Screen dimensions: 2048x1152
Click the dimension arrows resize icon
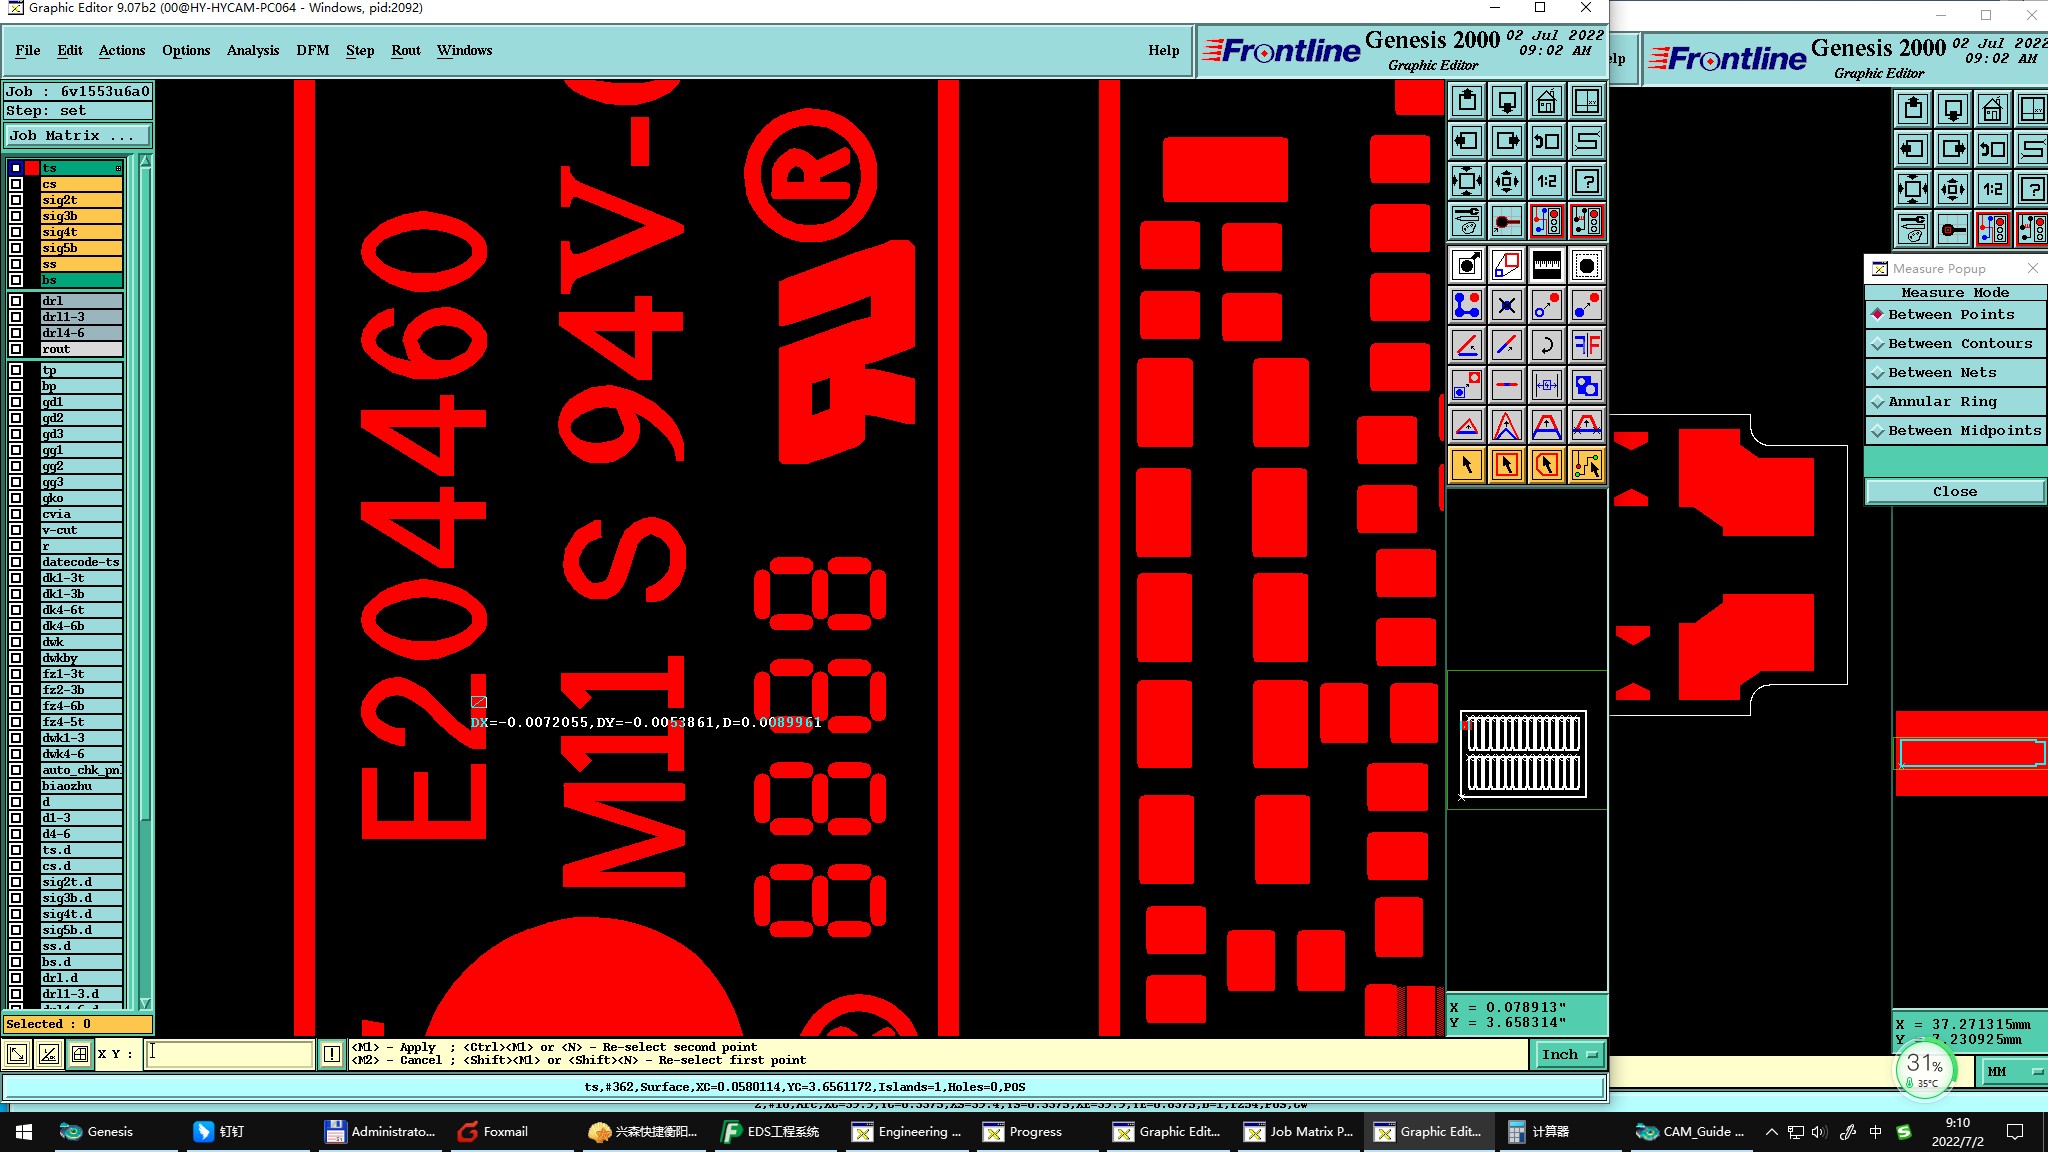pos(1547,385)
